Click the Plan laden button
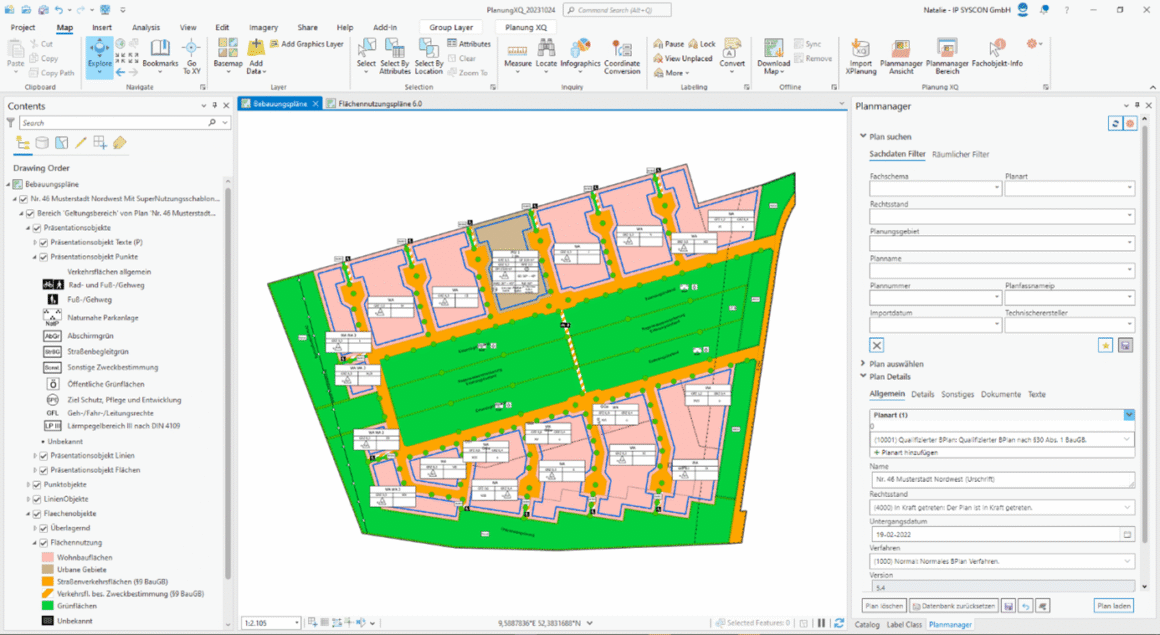1160x635 pixels. (1113, 605)
